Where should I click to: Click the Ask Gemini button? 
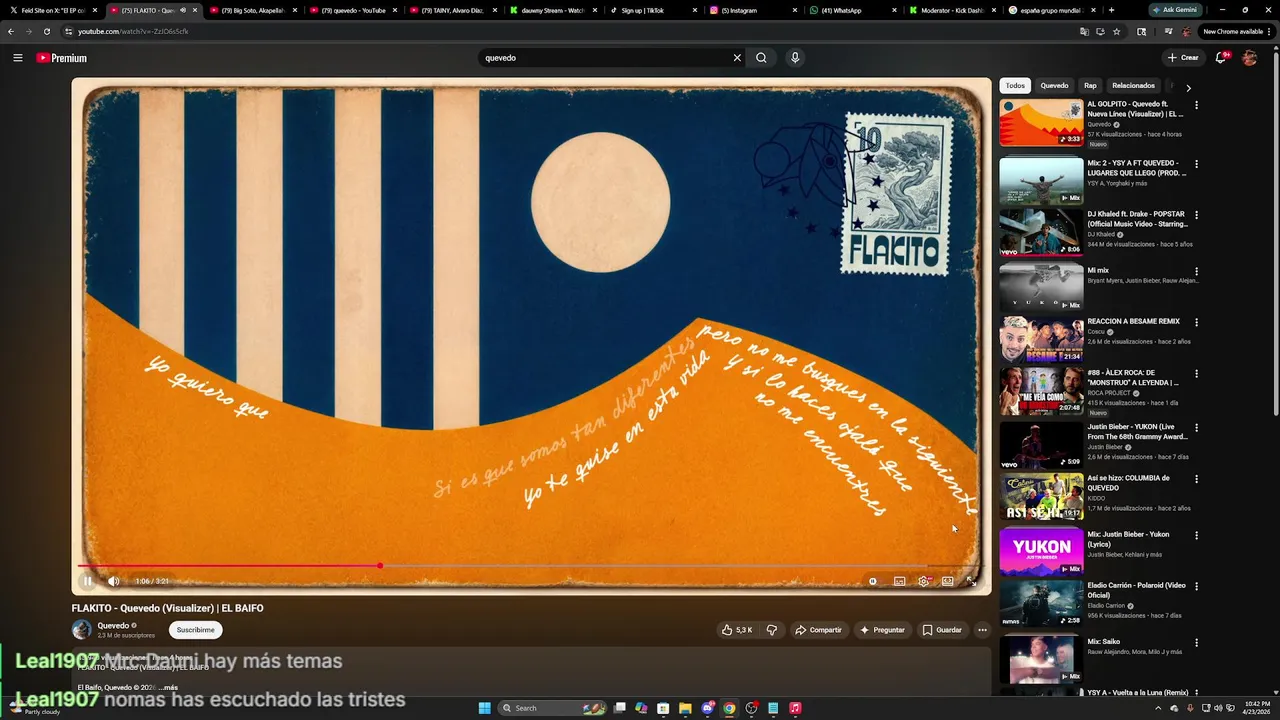[x=1173, y=9]
